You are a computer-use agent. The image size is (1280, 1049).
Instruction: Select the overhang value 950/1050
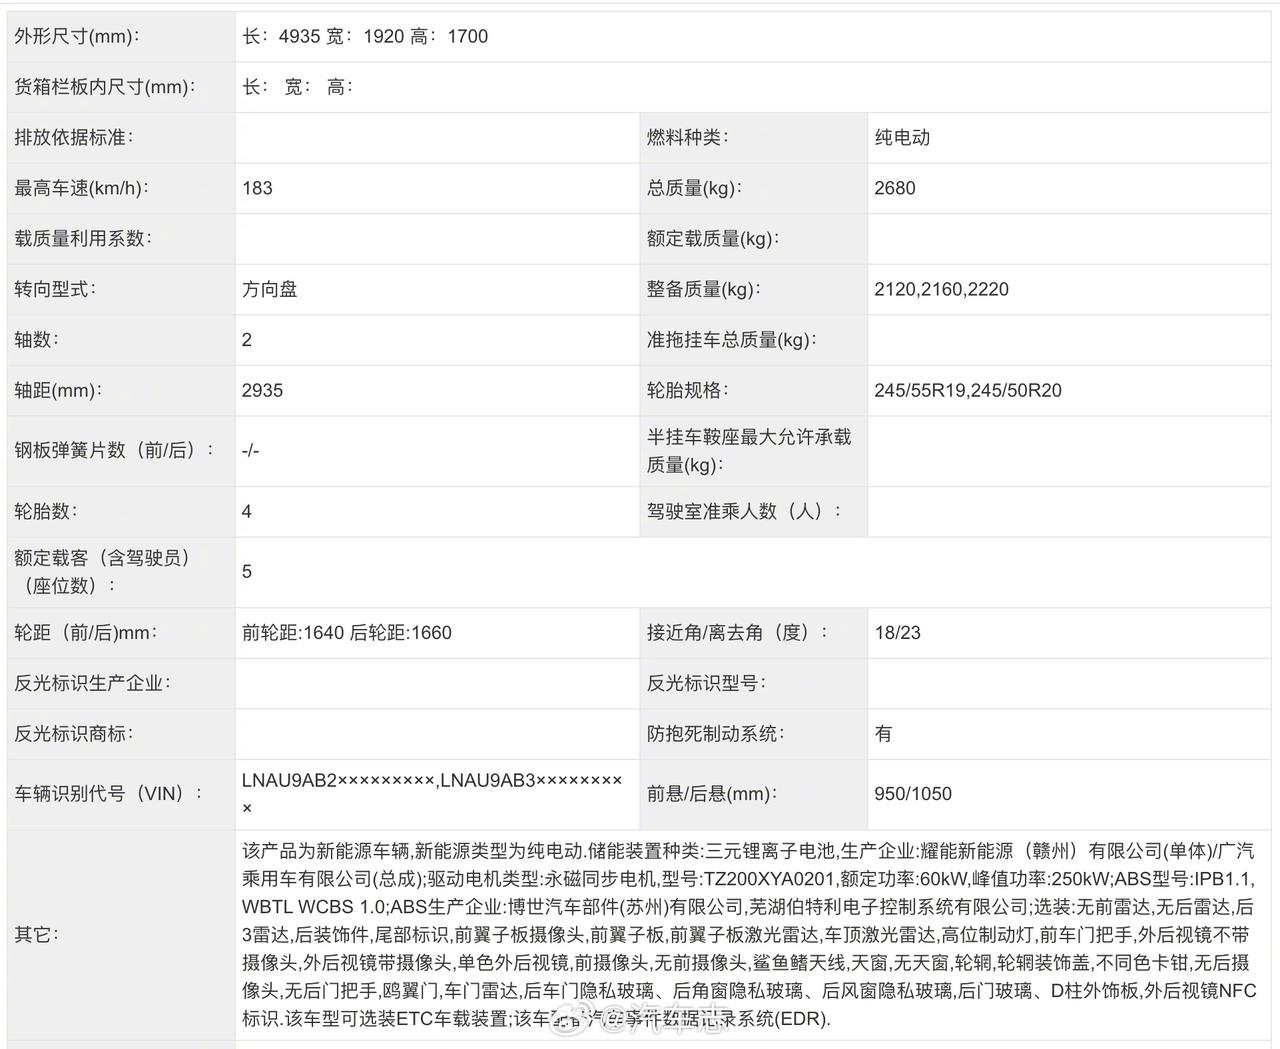[913, 794]
